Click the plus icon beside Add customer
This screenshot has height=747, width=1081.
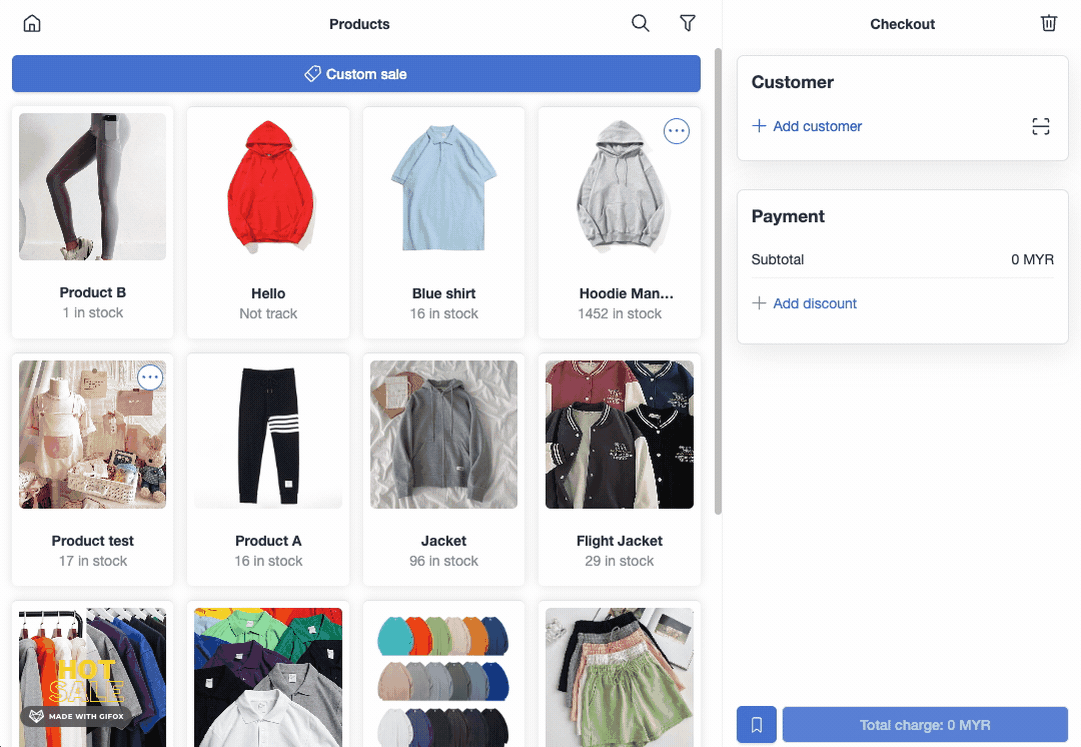[x=759, y=125]
